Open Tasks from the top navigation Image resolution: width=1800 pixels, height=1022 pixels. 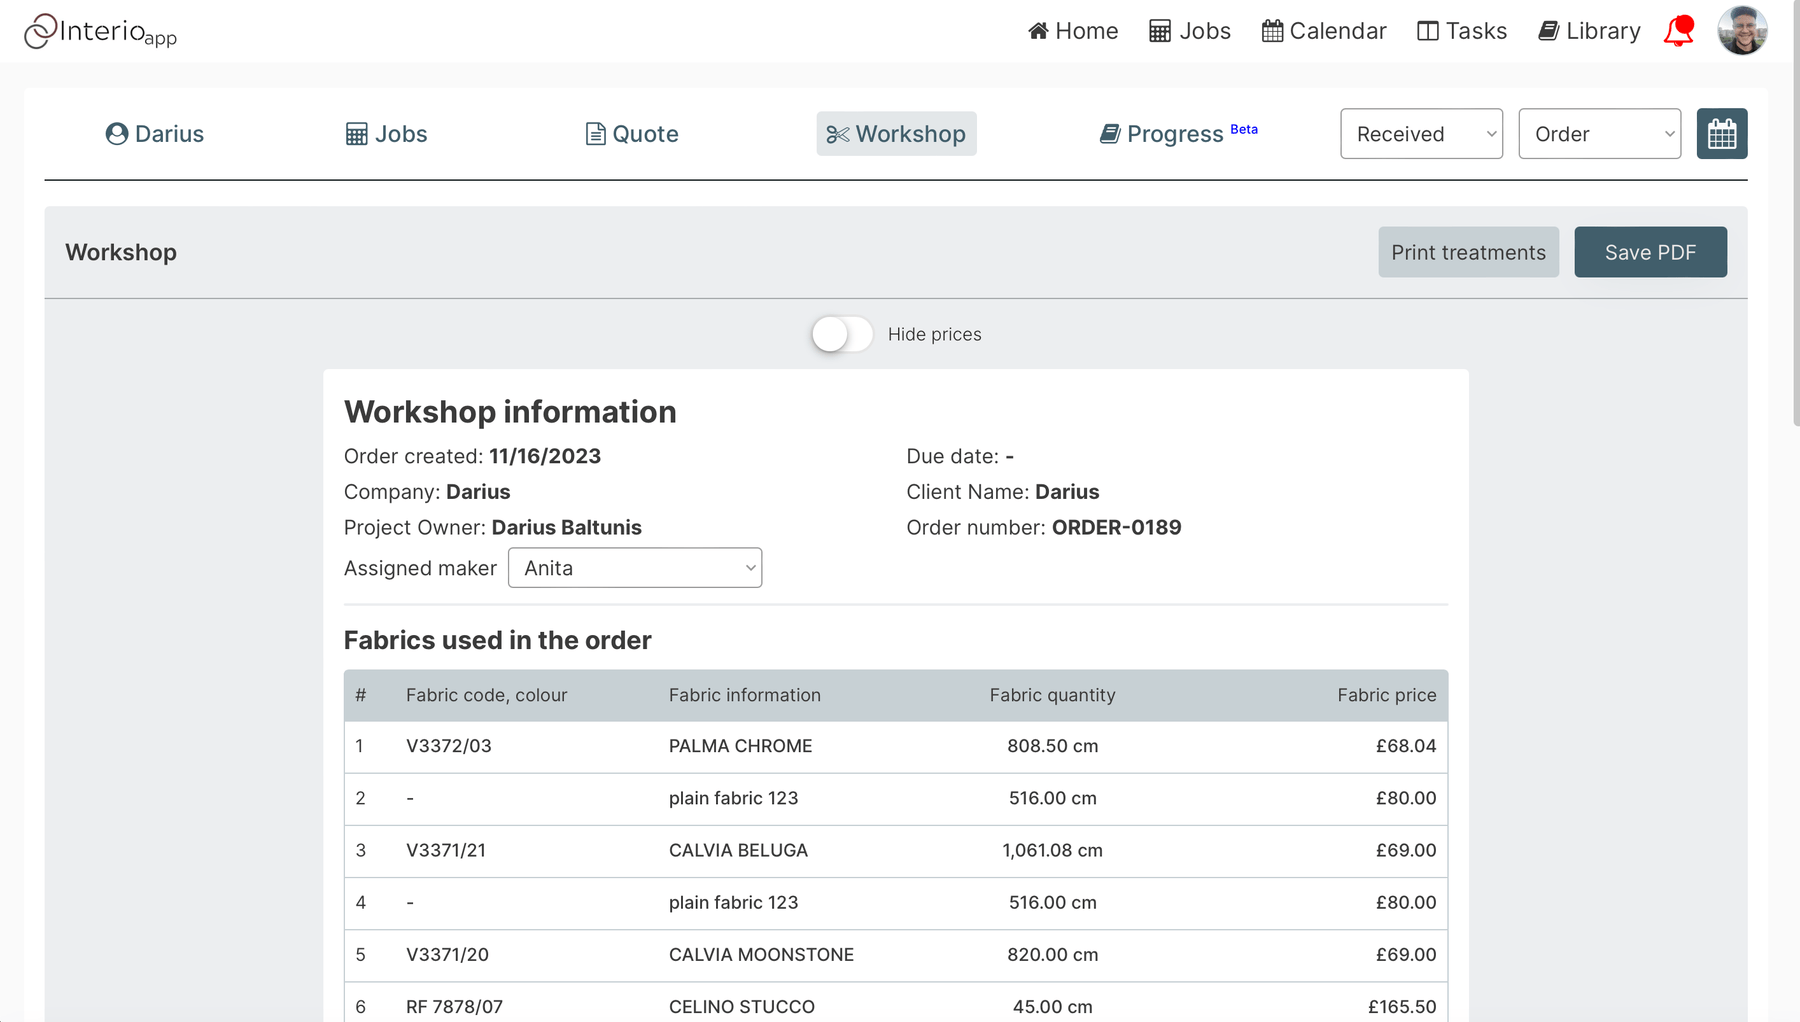1462,31
